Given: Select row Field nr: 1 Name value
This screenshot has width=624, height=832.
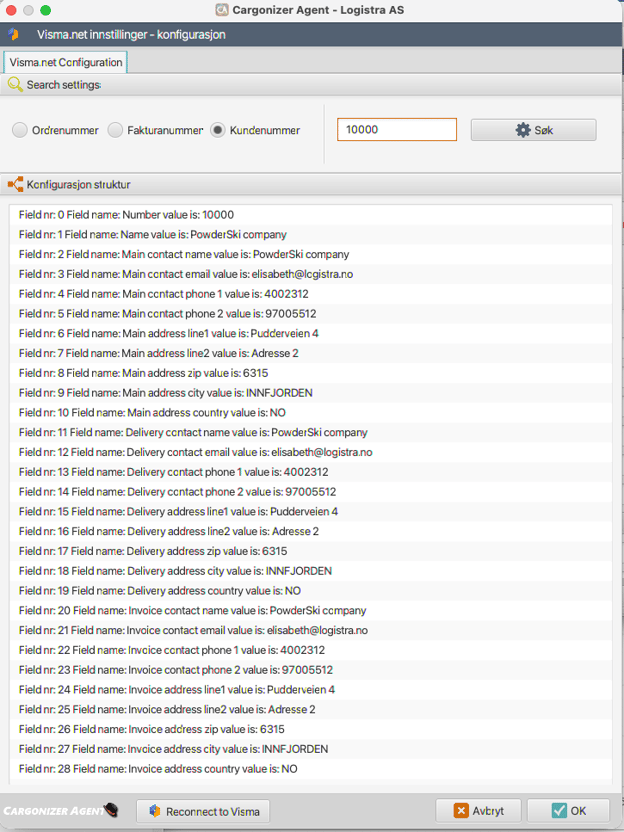Looking at the screenshot, I should click(311, 235).
